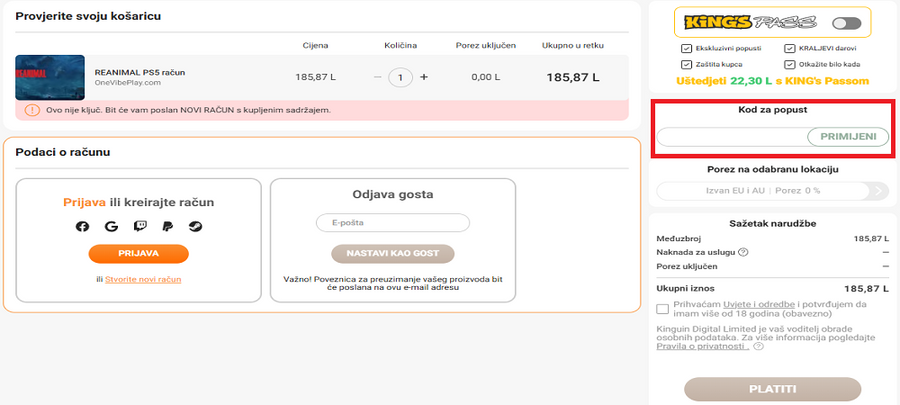Click the discount code input field
Viewport: 900px width, 405px height.
coord(732,137)
